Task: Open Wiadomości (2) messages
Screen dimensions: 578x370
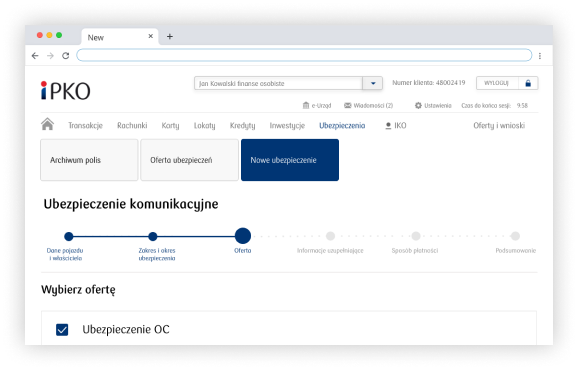Action: [368, 105]
